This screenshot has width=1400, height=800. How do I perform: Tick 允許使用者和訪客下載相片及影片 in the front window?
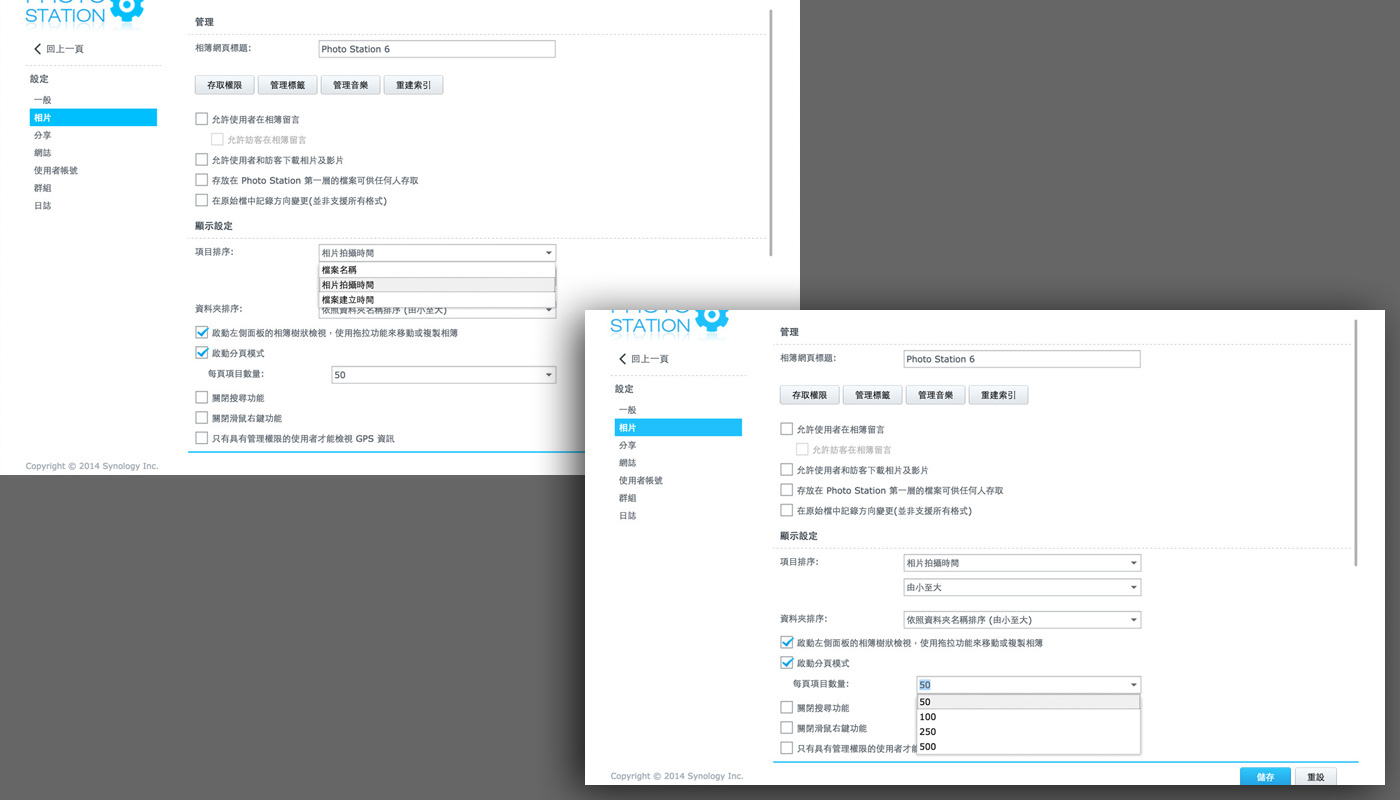coord(786,470)
